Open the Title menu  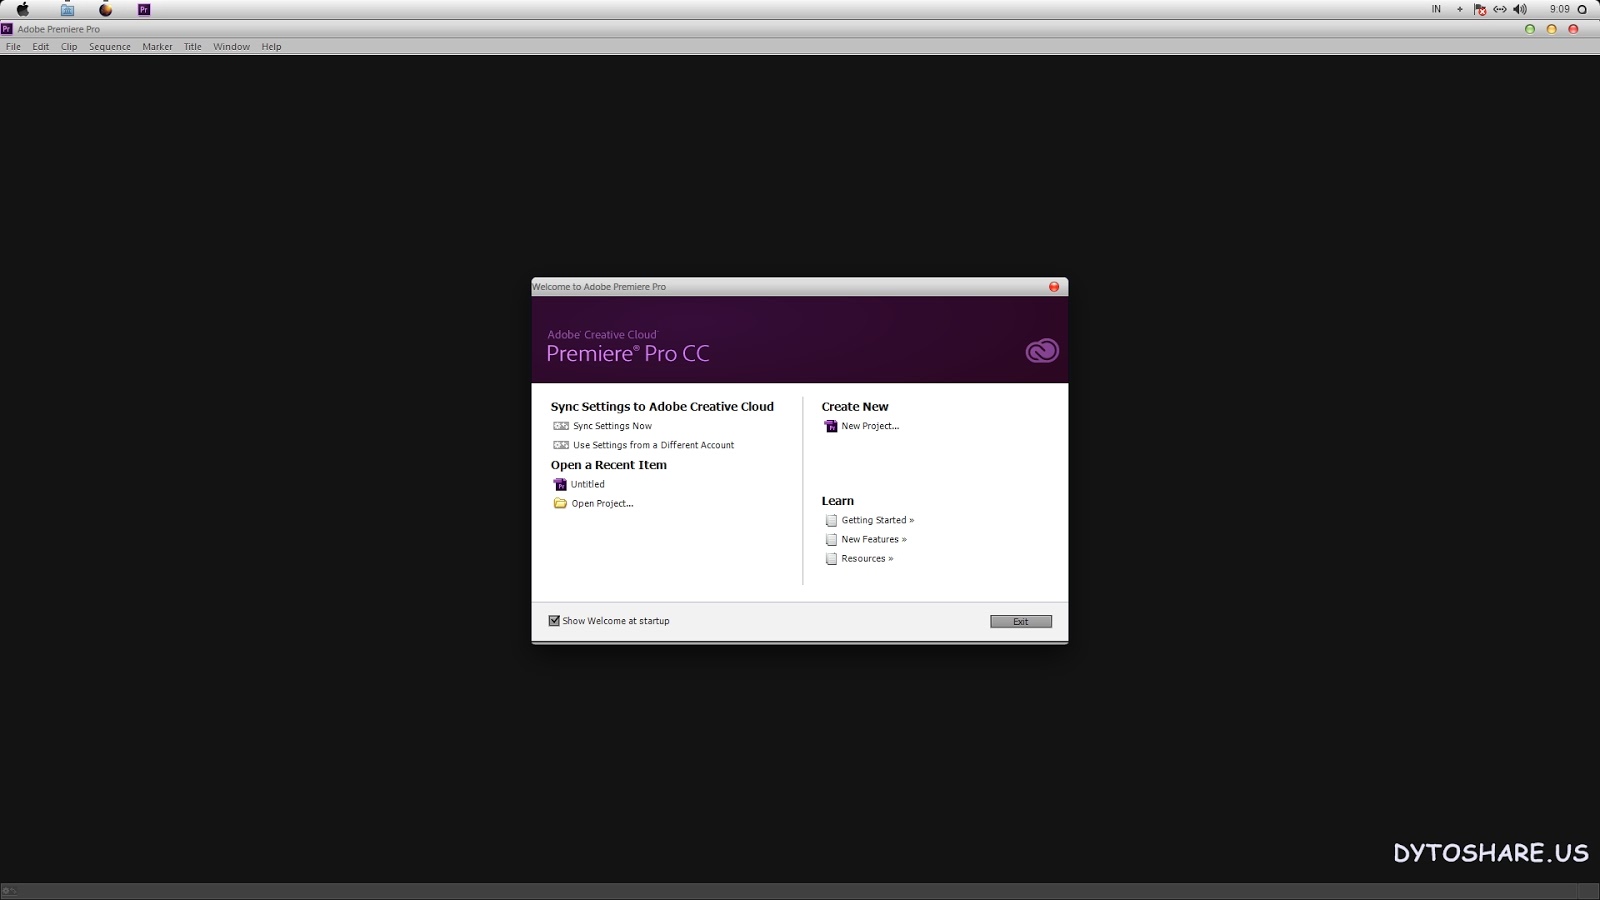[193, 47]
